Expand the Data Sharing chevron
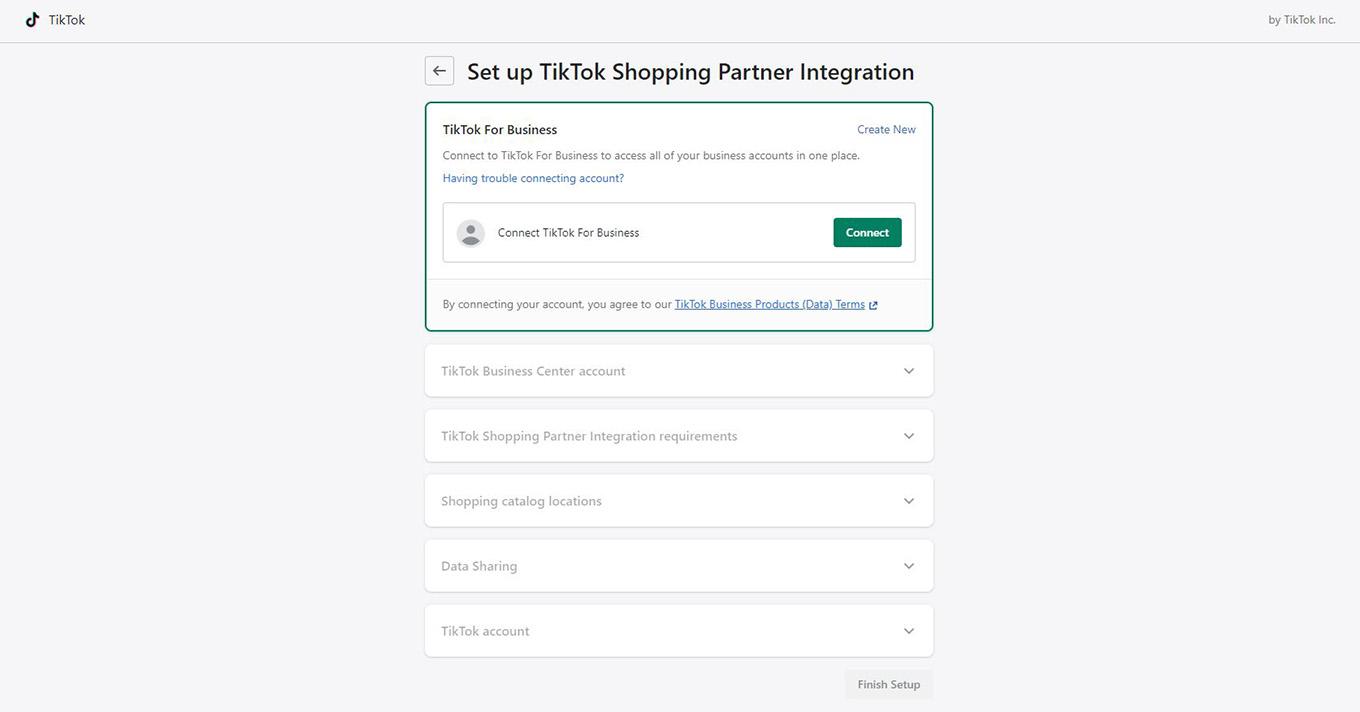Image resolution: width=1360 pixels, height=712 pixels. coord(908,566)
